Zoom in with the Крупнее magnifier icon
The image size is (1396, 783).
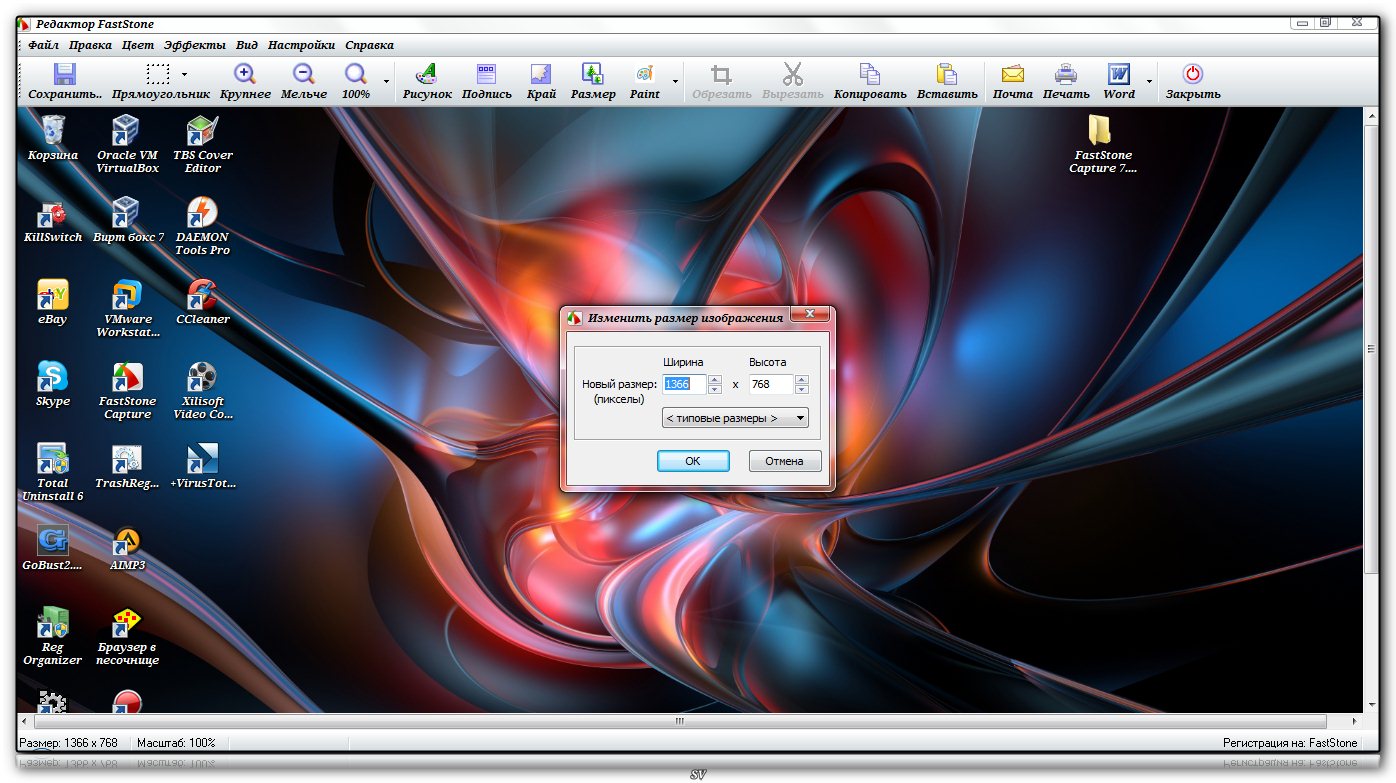click(245, 75)
